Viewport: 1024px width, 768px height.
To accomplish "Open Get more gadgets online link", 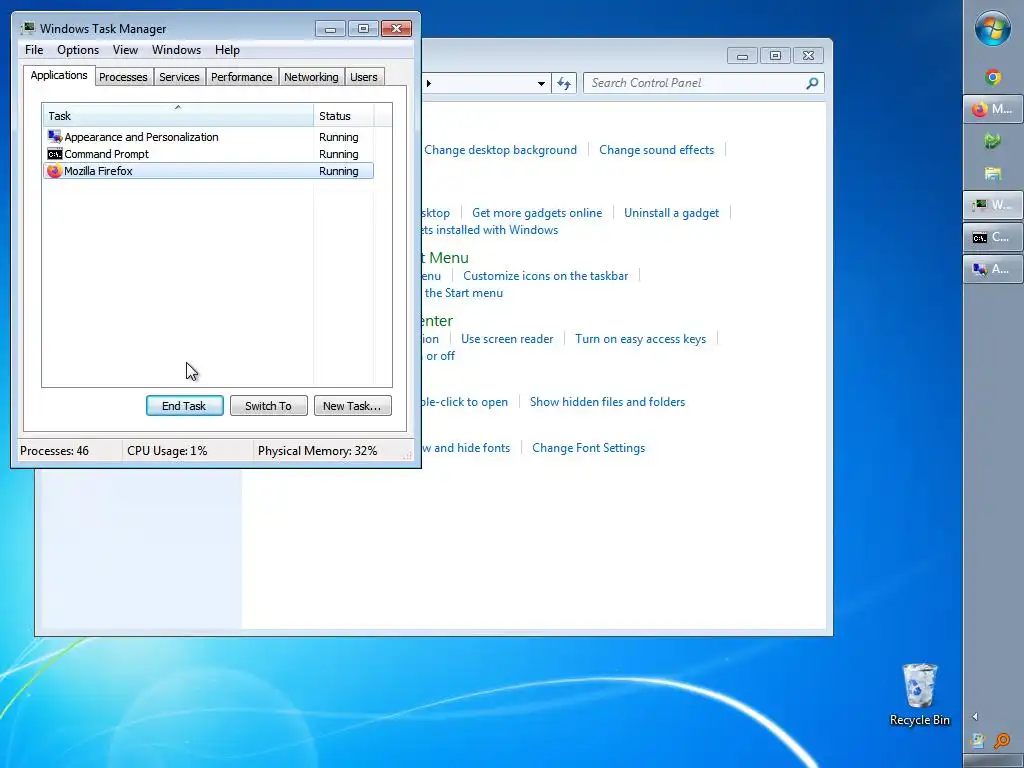I will pos(537,213).
